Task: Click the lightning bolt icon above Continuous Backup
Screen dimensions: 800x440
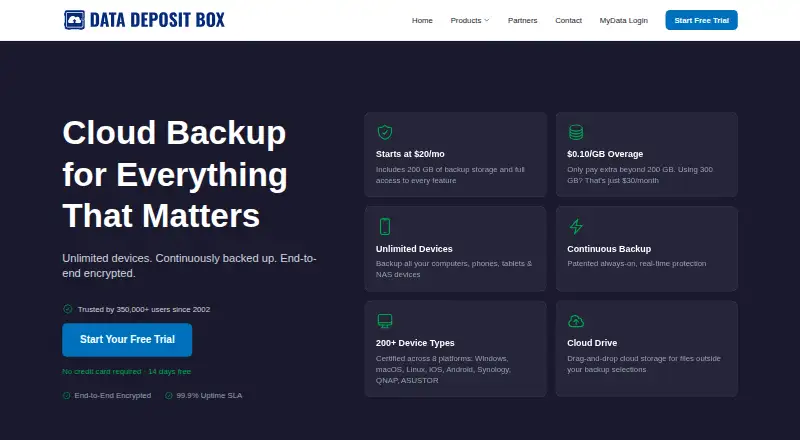Action: pos(576,227)
